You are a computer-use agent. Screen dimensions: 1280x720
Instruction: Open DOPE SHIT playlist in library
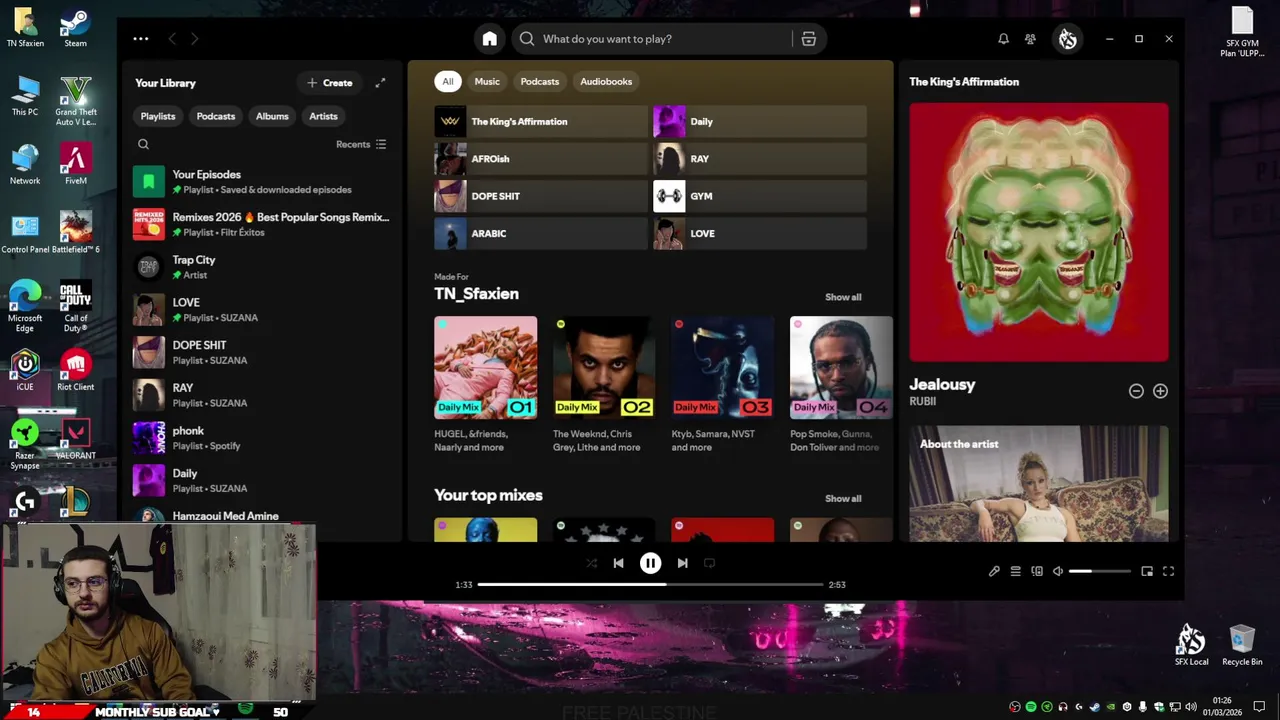coord(262,352)
